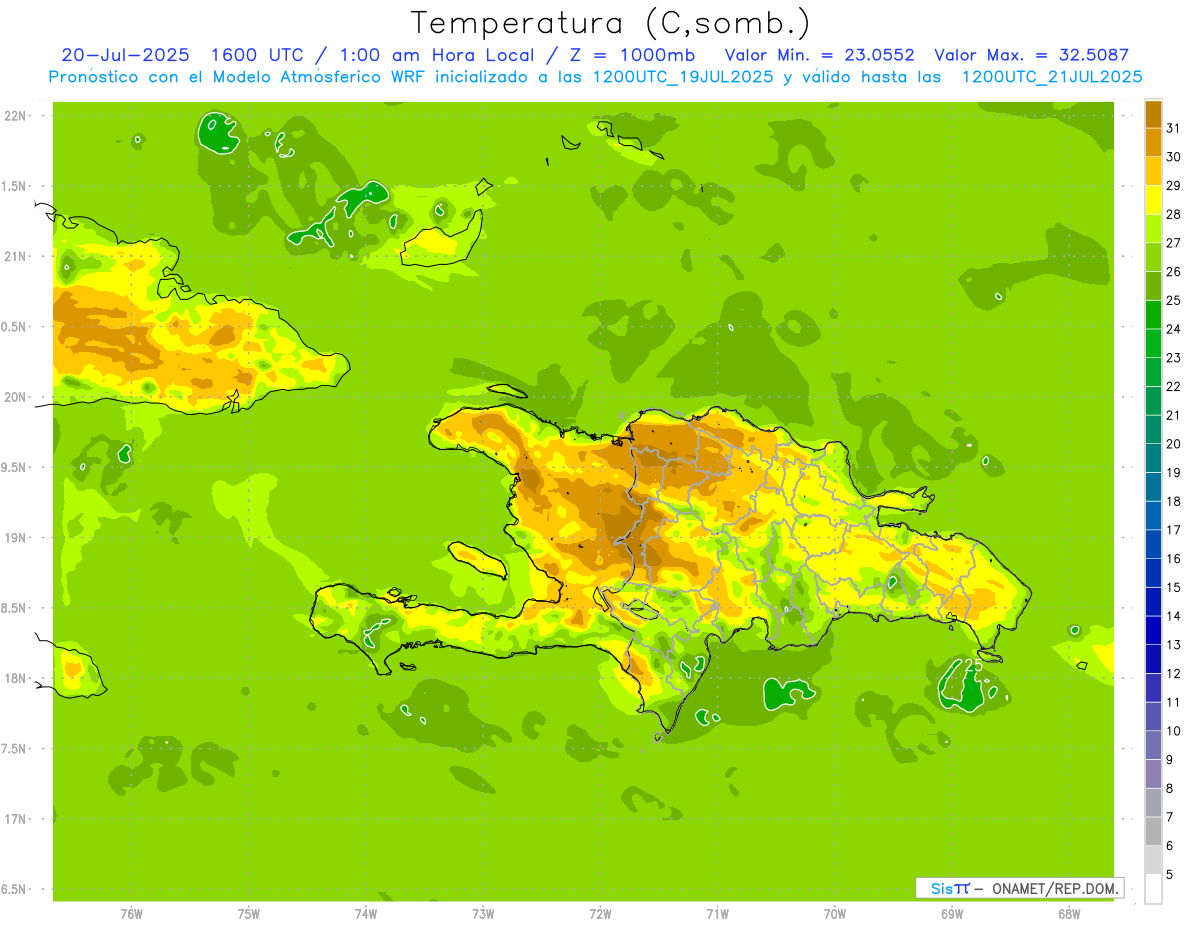1200x927 pixels.
Task: Click the legend swatch between 26 and 27
Action: pos(1153,257)
